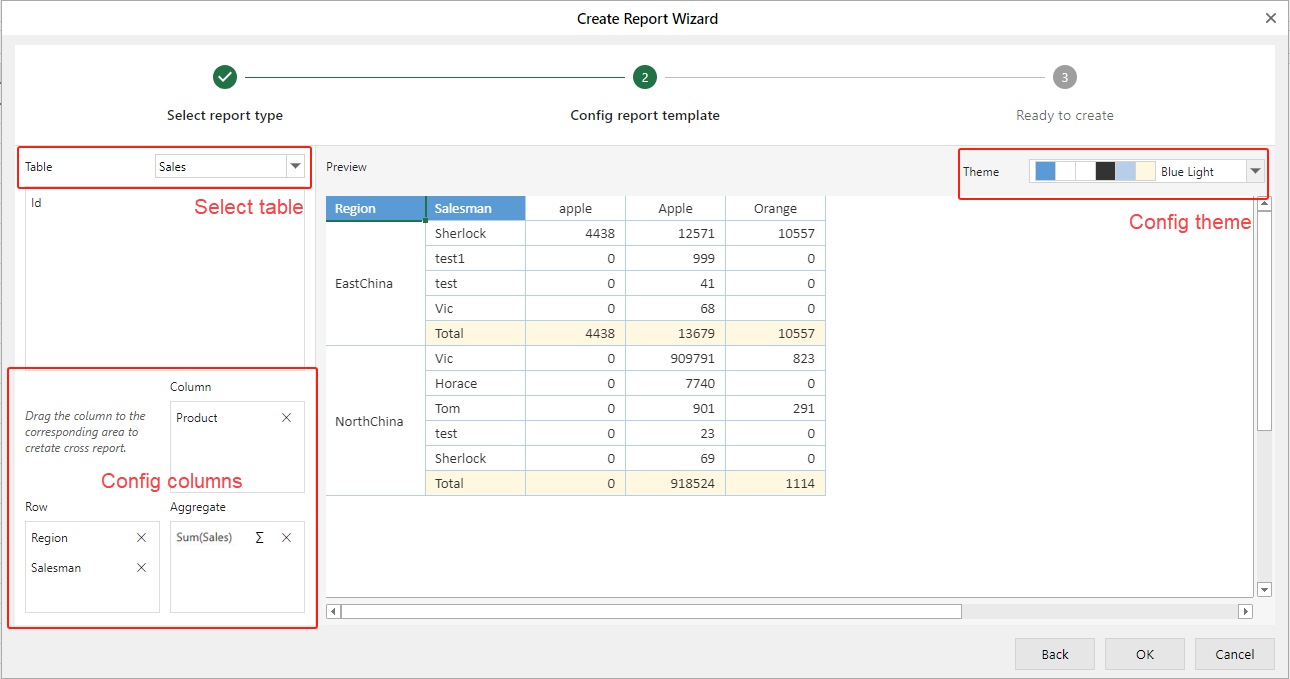Viewport: 1290px width, 679px height.
Task: Click the step 2 circle indicator
Action: click(x=645, y=77)
